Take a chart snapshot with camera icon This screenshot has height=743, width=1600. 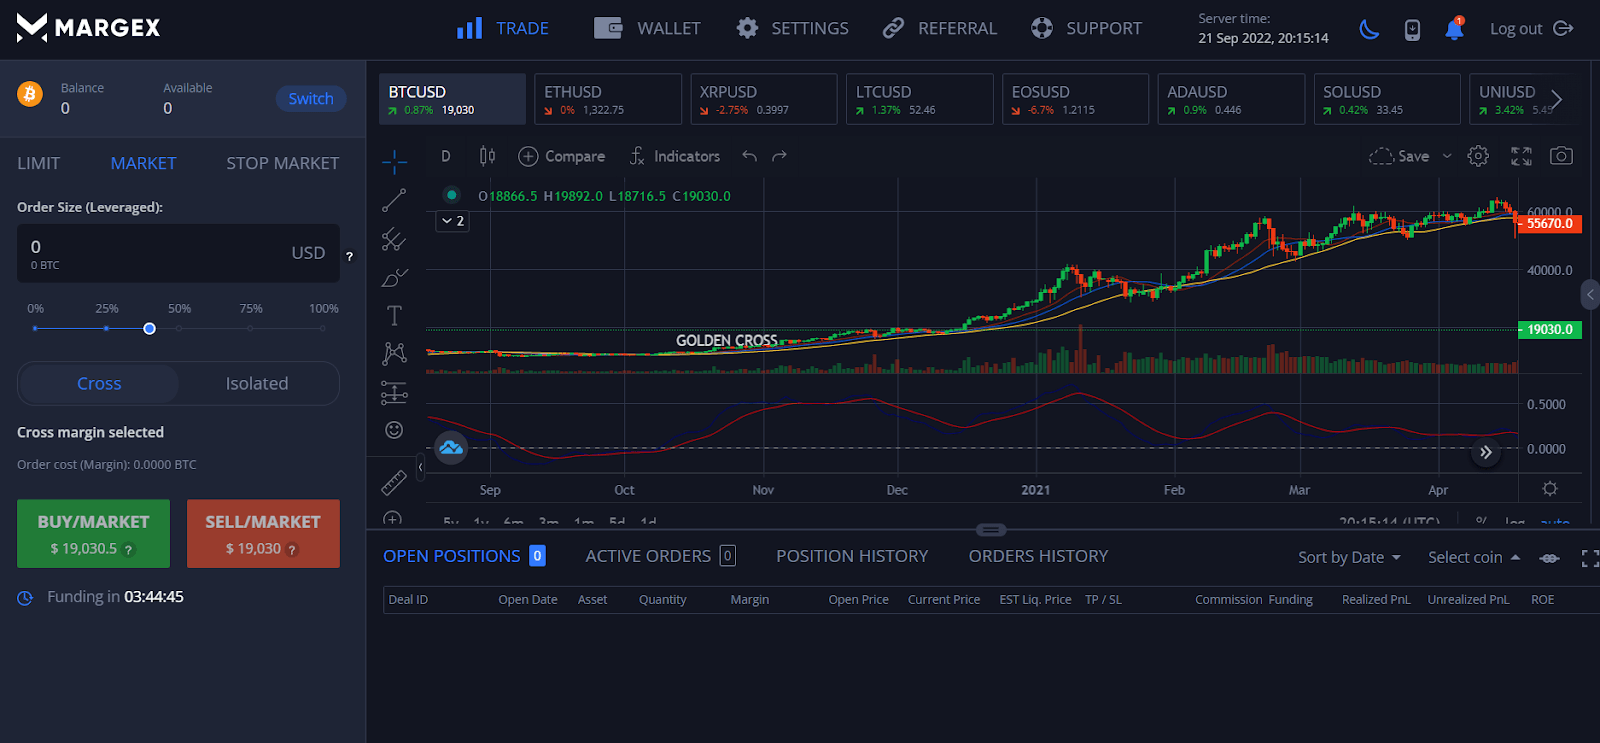1561,156
